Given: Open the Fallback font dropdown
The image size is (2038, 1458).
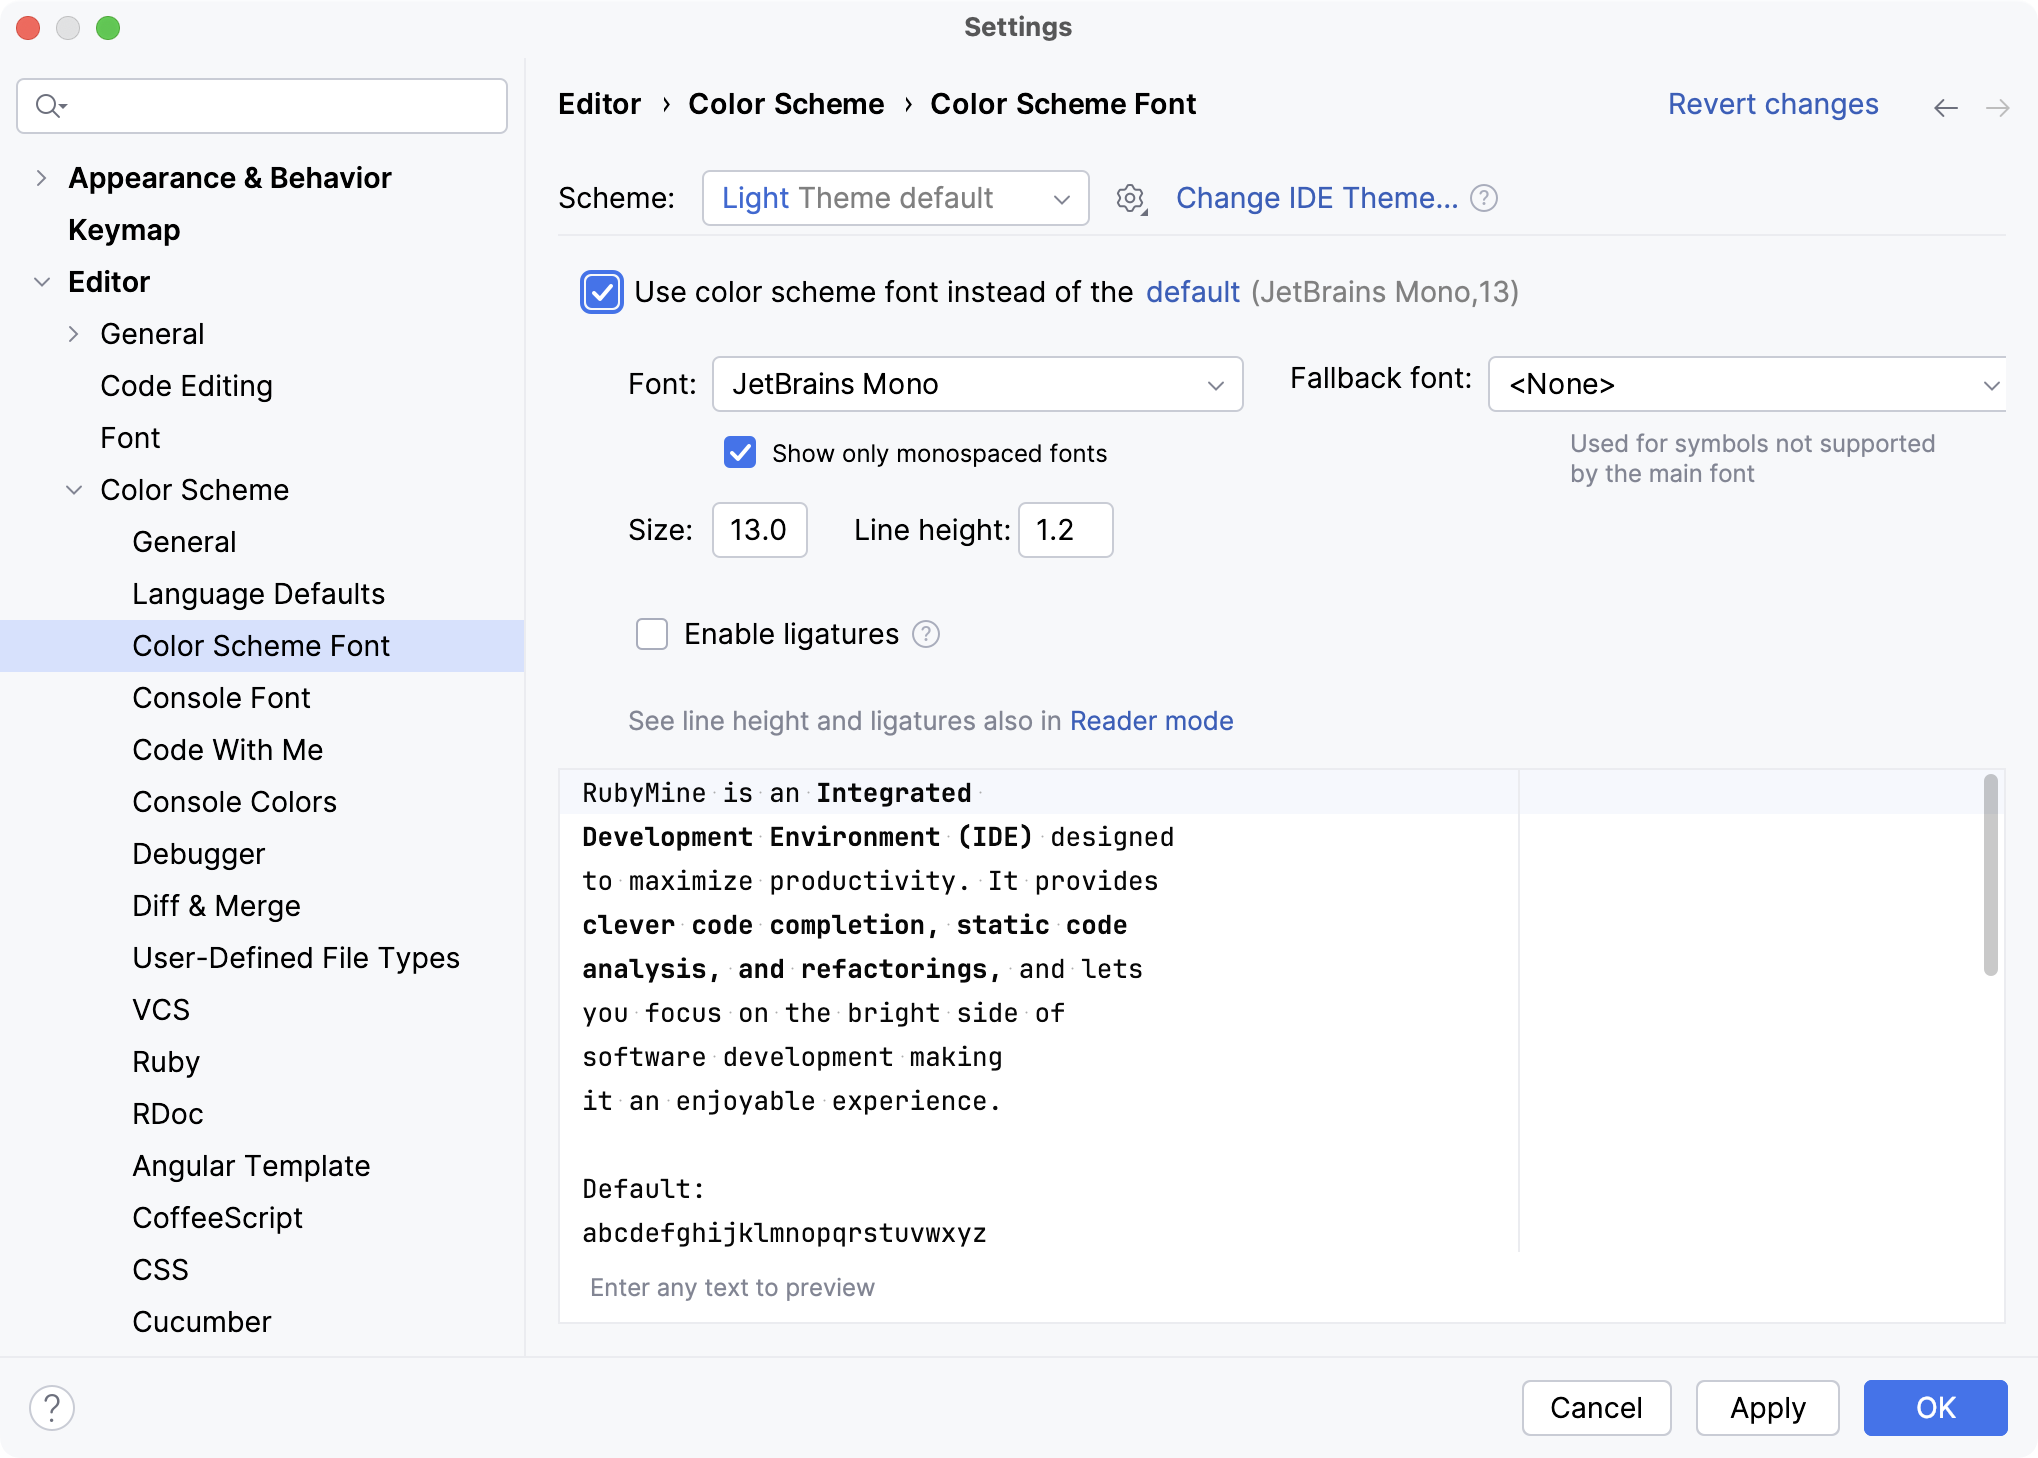Looking at the screenshot, I should (x=1745, y=384).
